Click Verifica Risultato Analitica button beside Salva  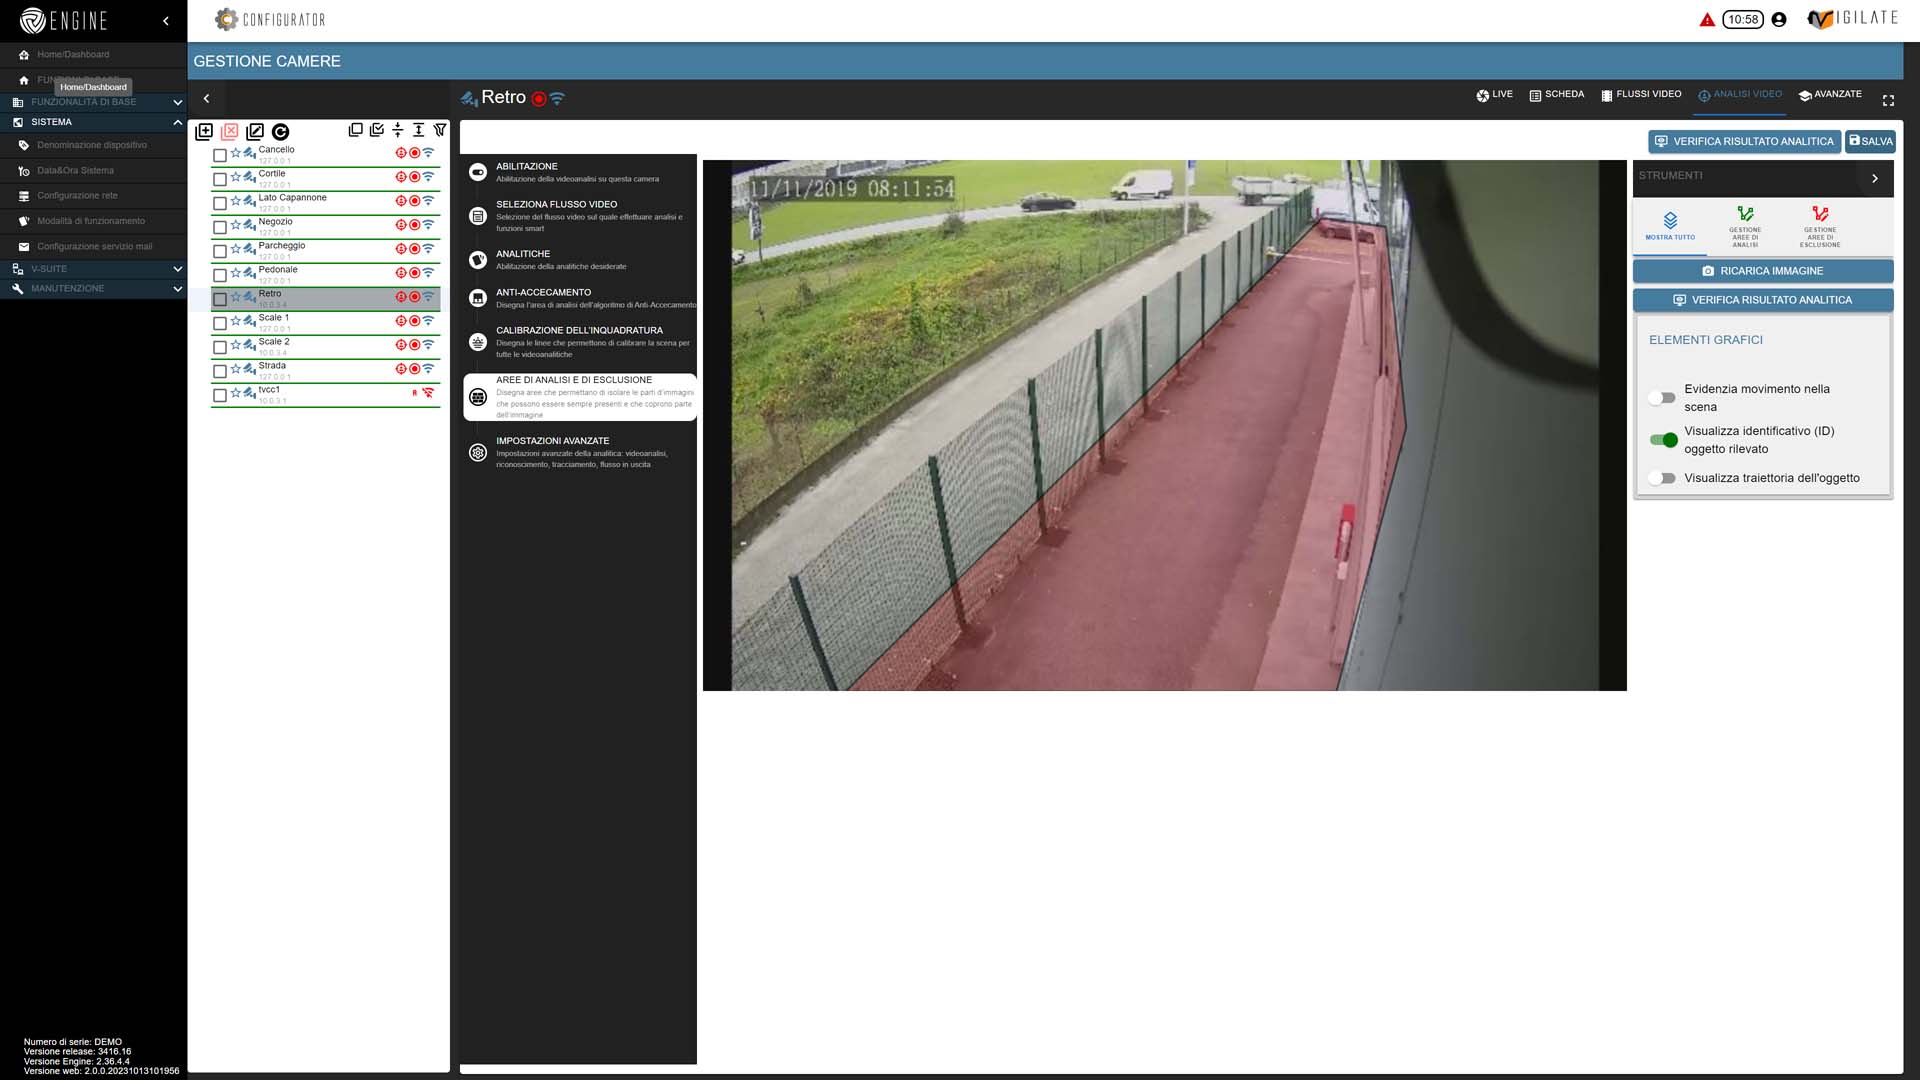(x=1744, y=141)
